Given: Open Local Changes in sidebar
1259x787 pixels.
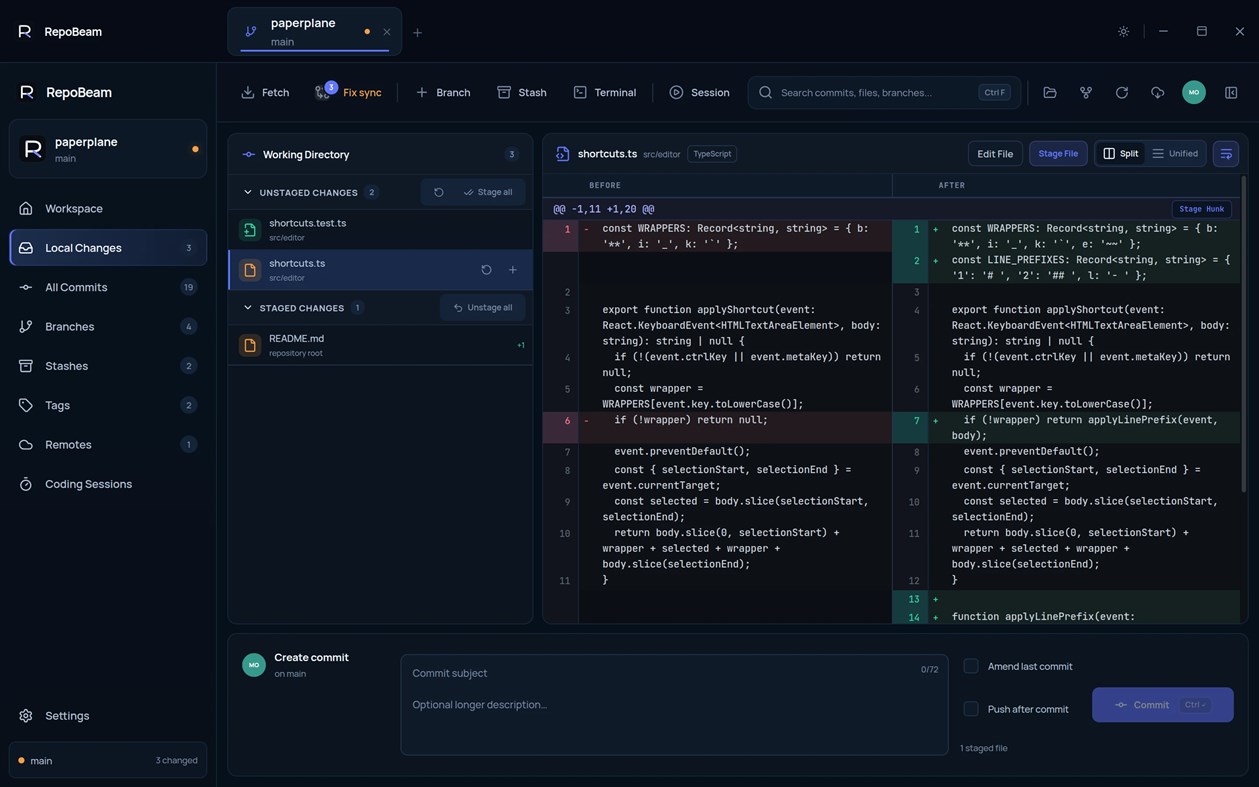Looking at the screenshot, I should (x=108, y=248).
